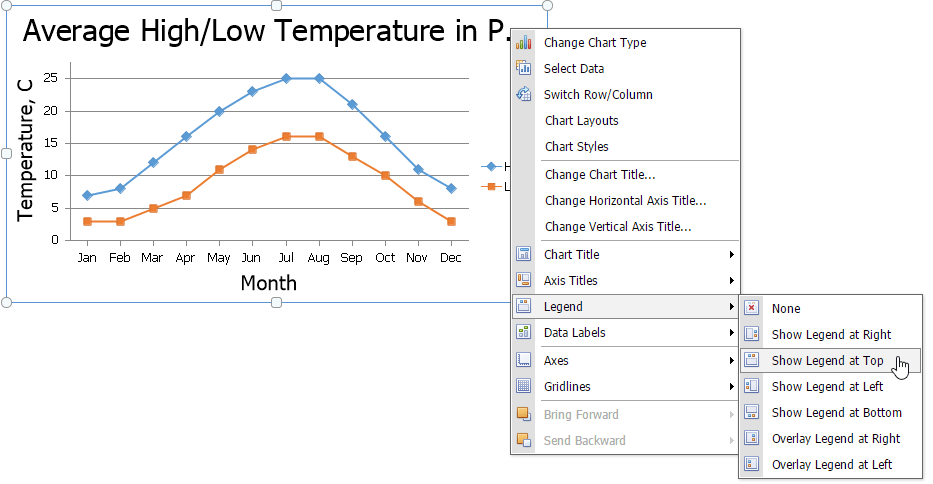Image resolution: width=933 pixels, height=484 pixels.
Task: Click the Switch Row/Column icon
Action: [523, 94]
